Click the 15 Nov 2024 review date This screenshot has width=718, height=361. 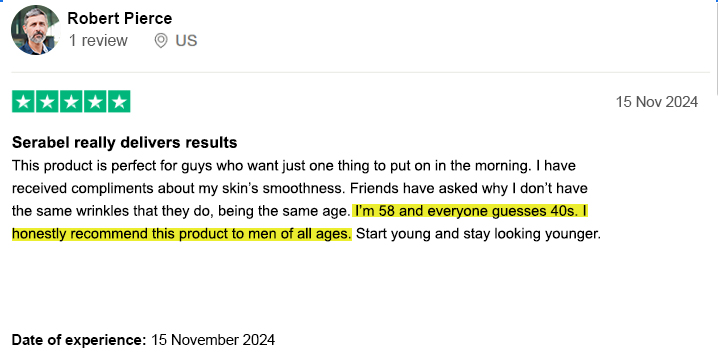tap(657, 102)
